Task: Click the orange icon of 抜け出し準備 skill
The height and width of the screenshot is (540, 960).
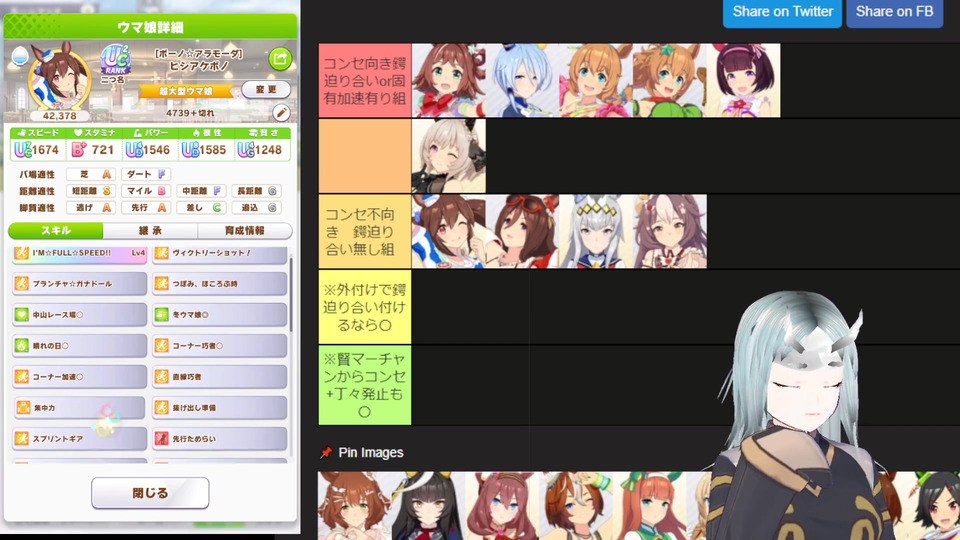Action: click(162, 408)
